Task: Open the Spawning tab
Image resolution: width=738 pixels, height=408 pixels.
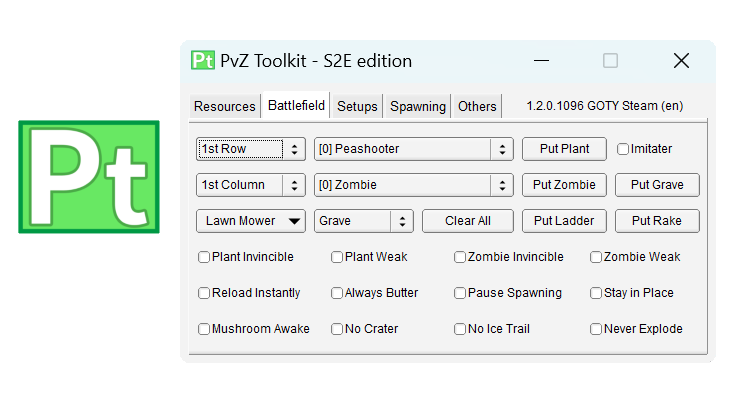Action: tap(418, 106)
